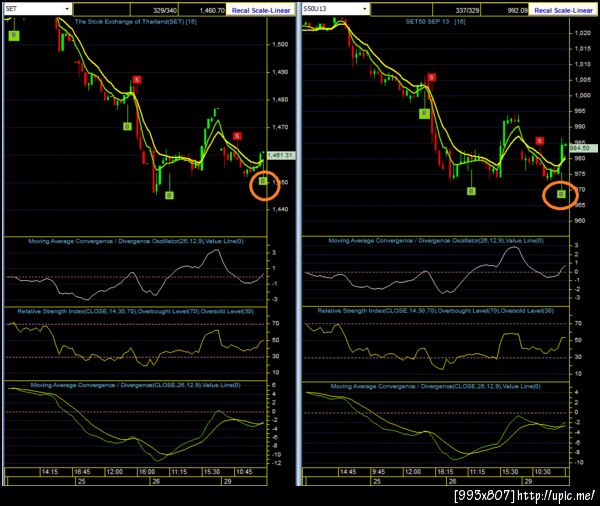Viewport: 600px width, 506px height.
Task: Select the circled B marker in SET50 chart
Action: (561, 194)
